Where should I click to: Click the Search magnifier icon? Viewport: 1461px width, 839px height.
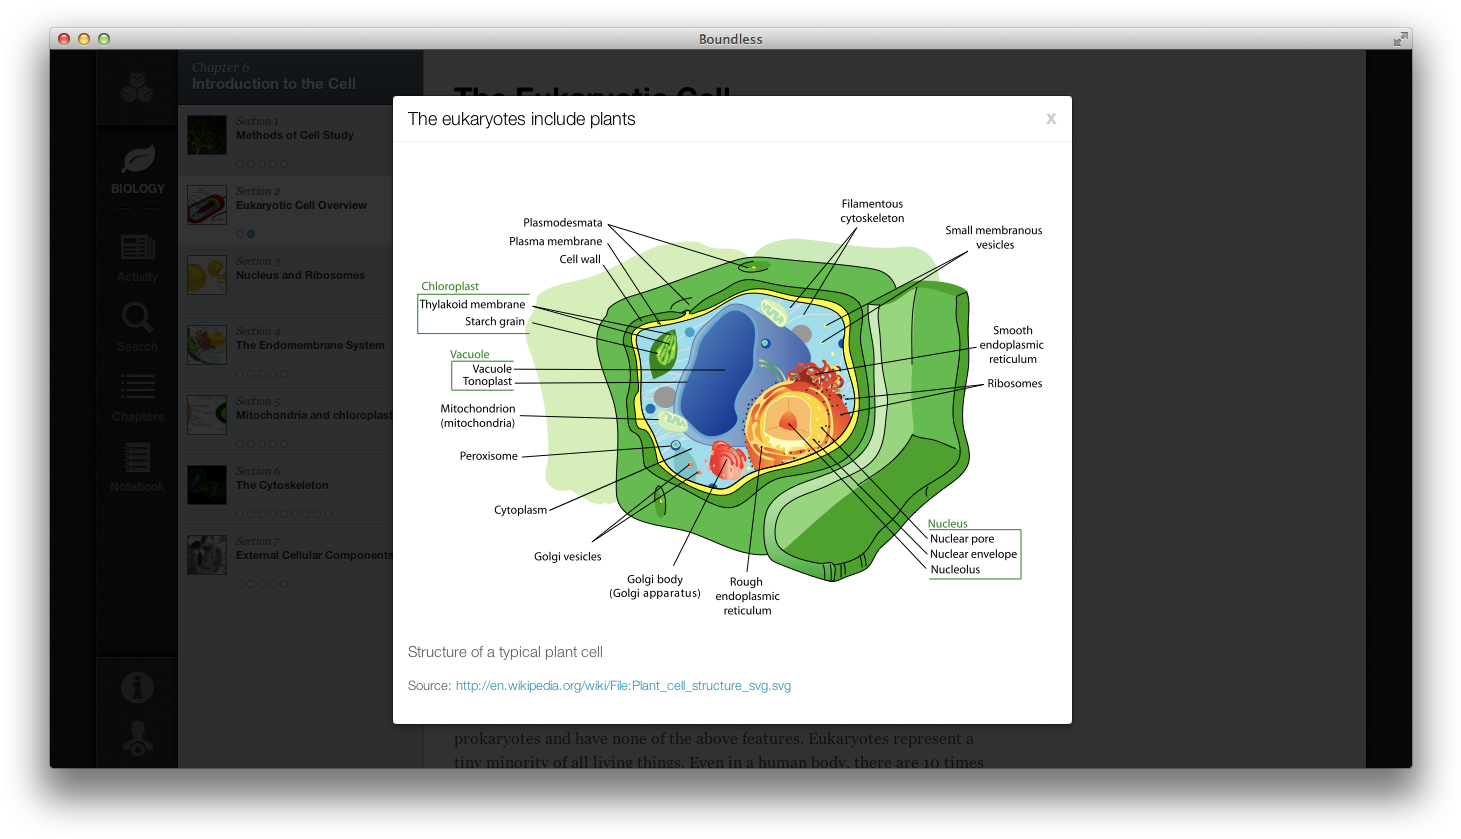[x=137, y=318]
